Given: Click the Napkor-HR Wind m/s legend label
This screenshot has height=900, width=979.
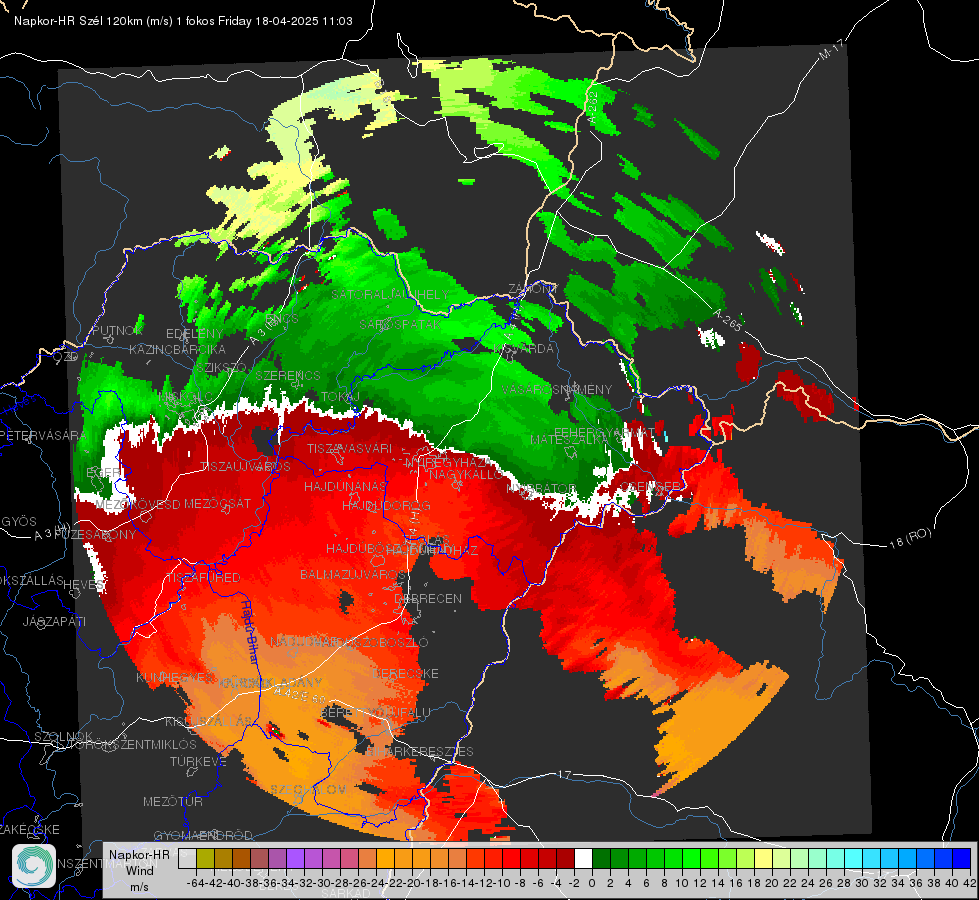Looking at the screenshot, I should coord(139,870).
